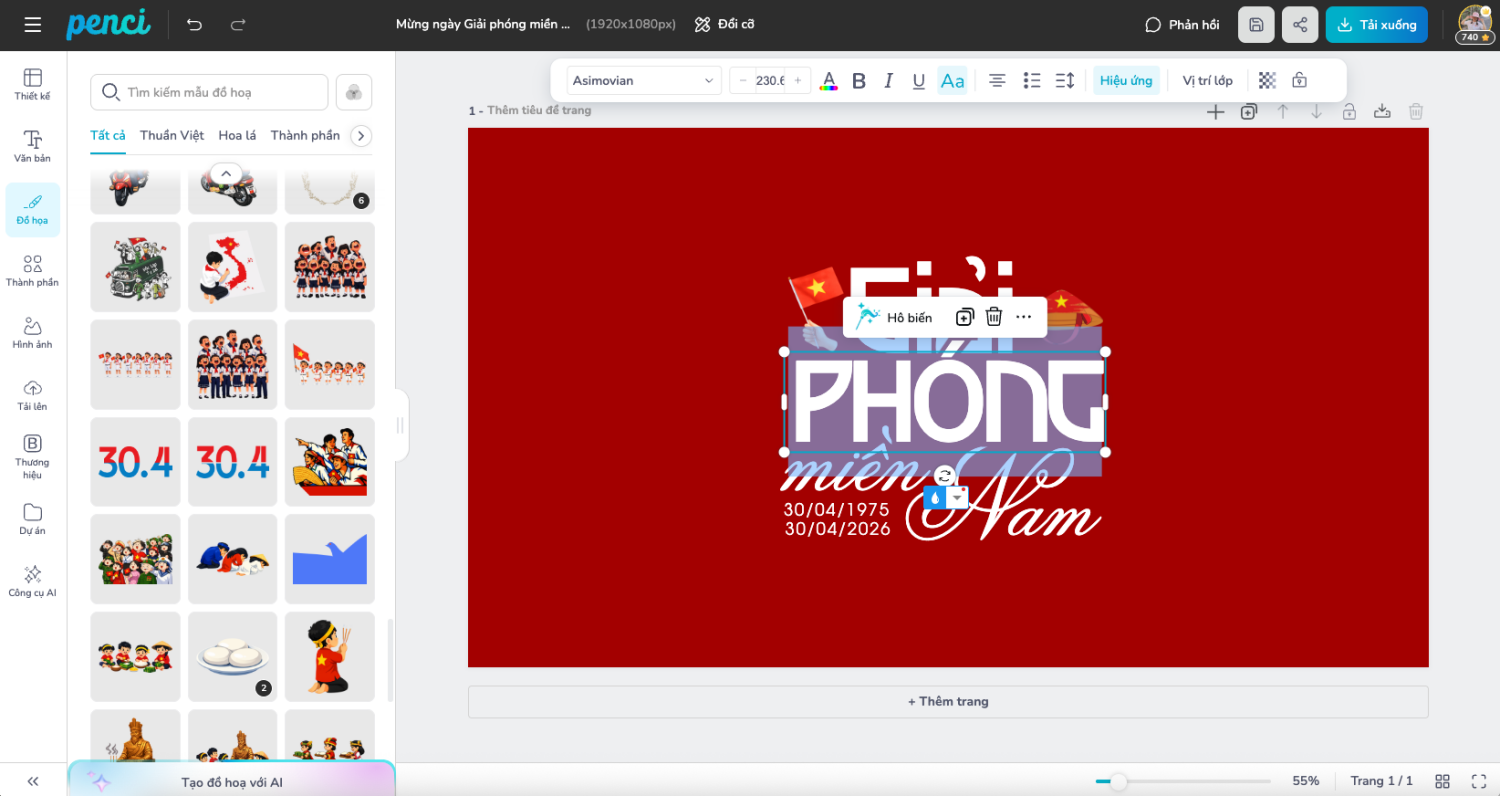The height and width of the screenshot is (796, 1500).
Task: Click the Tải xuống download button
Action: click(1376, 25)
